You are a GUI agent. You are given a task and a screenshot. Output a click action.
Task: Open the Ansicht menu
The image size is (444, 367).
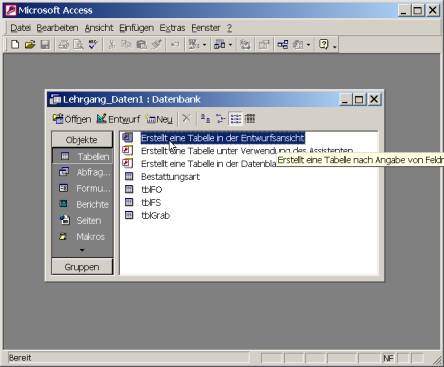[x=99, y=28]
